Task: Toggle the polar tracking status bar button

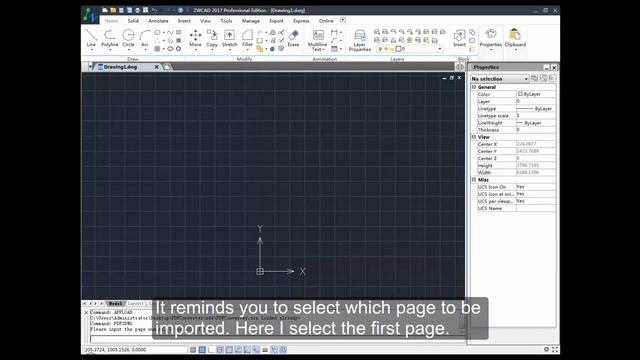Action: coord(220,349)
